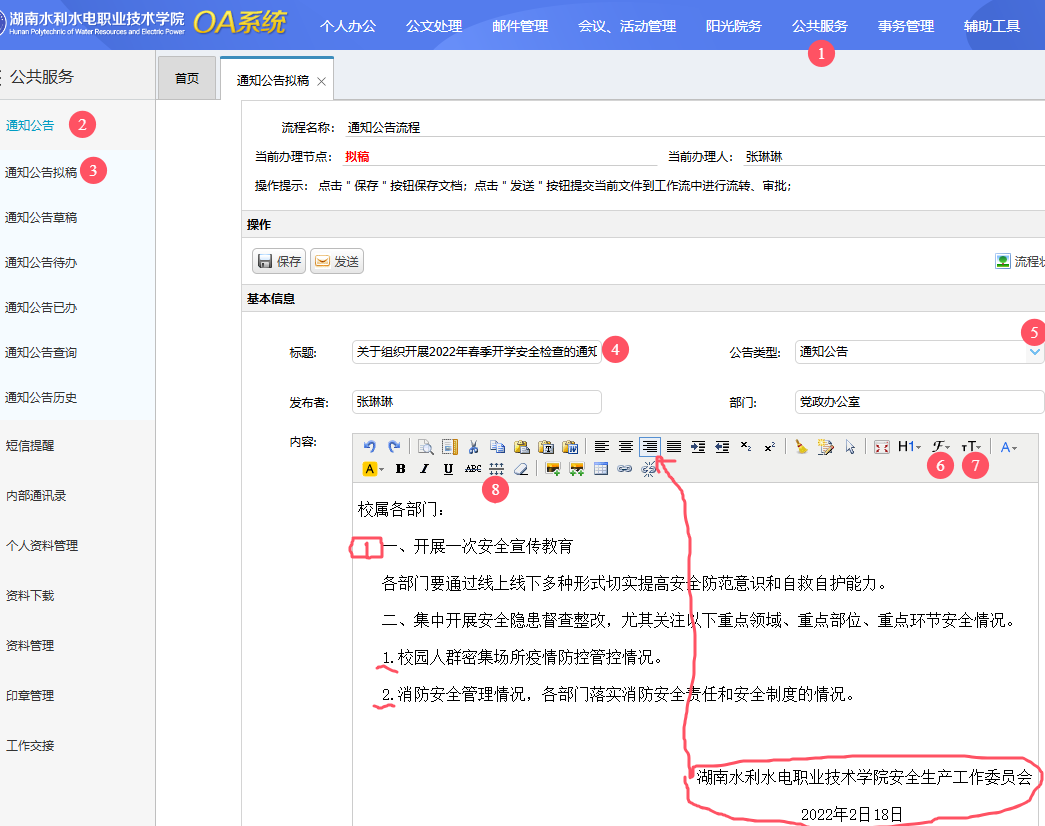Click the select-all cursor icon
The width and height of the screenshot is (1045, 826).
850,447
